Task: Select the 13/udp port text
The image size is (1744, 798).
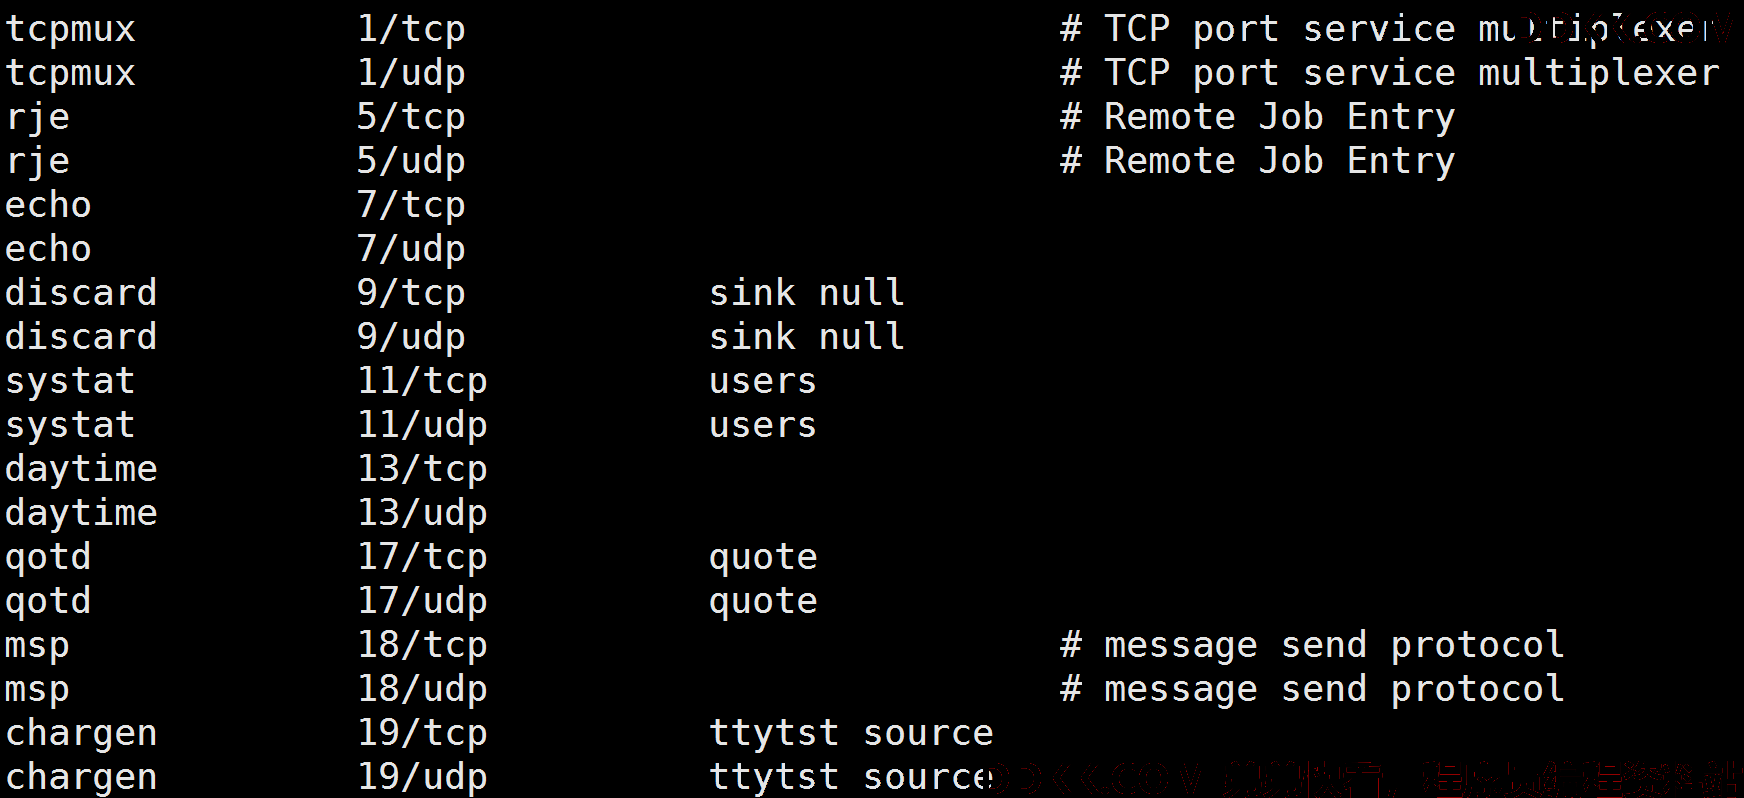Action: click(422, 513)
